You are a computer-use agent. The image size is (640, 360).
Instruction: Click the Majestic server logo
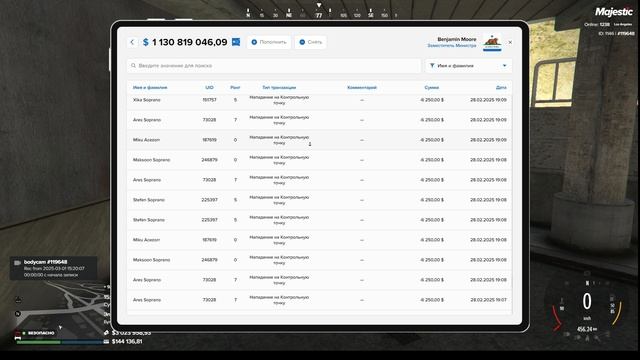613,12
